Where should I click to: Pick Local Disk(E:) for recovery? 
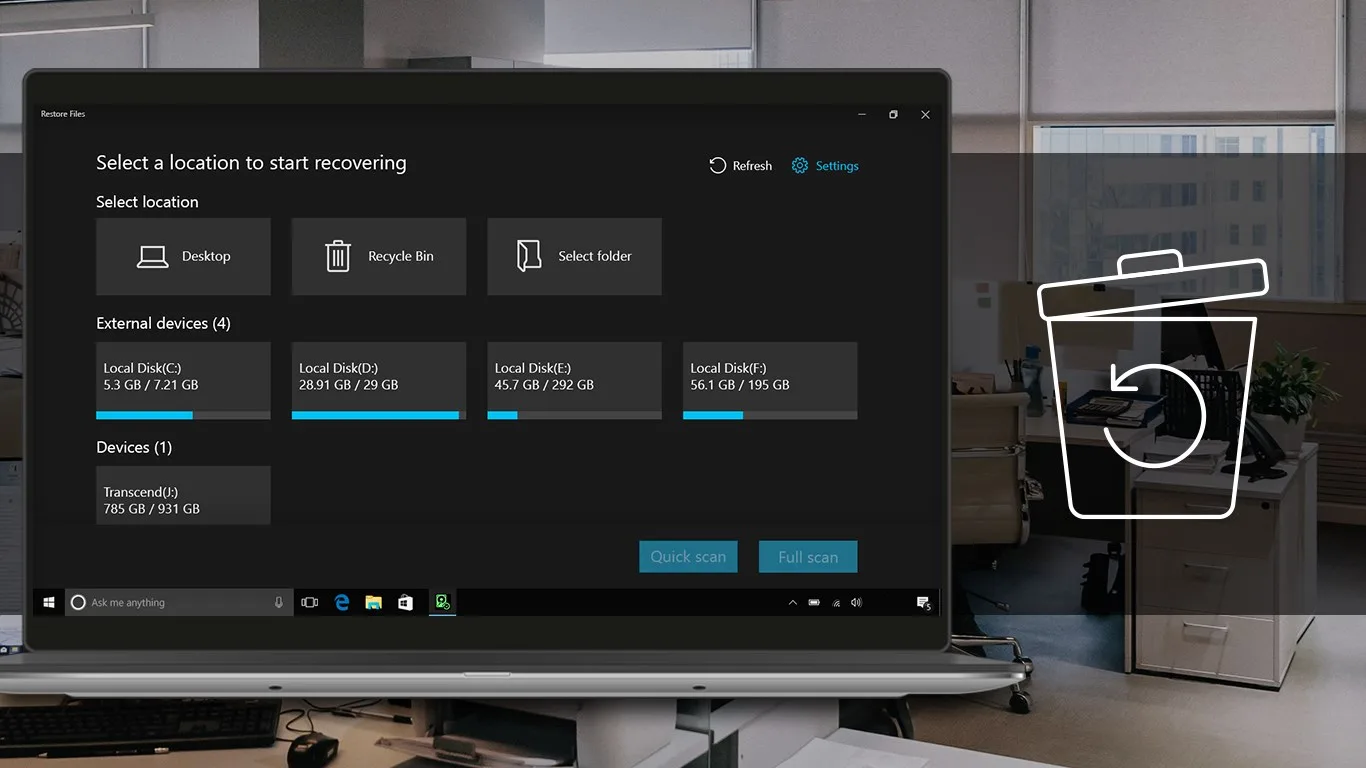pyautogui.click(x=574, y=381)
